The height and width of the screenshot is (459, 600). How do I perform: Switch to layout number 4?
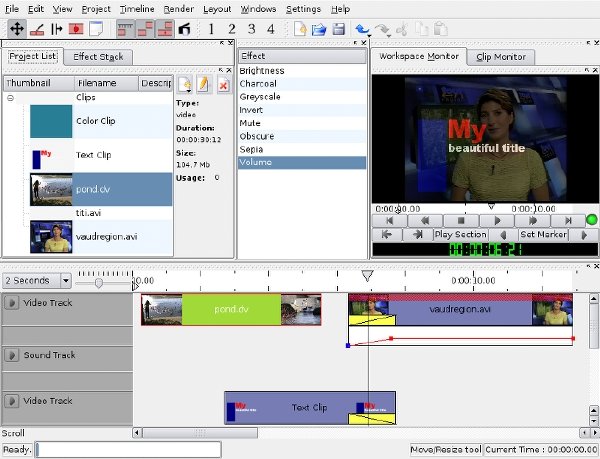[271, 29]
